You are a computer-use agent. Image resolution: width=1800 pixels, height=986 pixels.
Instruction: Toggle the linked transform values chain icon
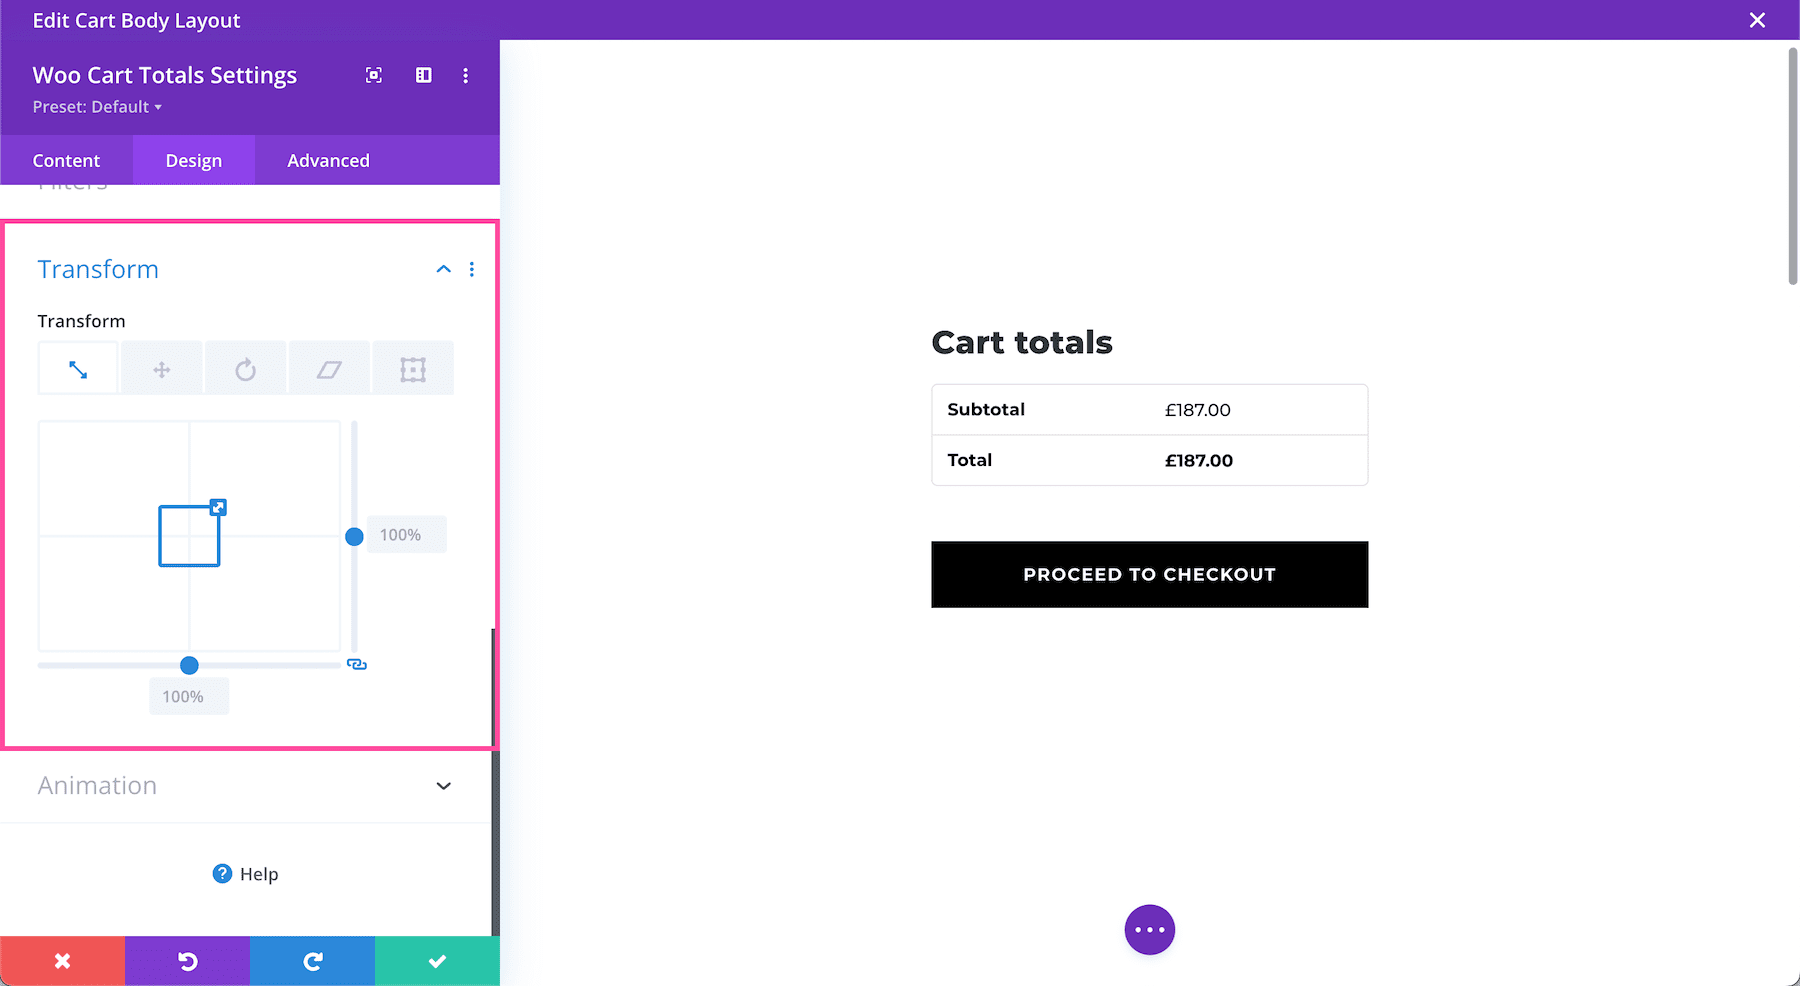[x=357, y=664]
